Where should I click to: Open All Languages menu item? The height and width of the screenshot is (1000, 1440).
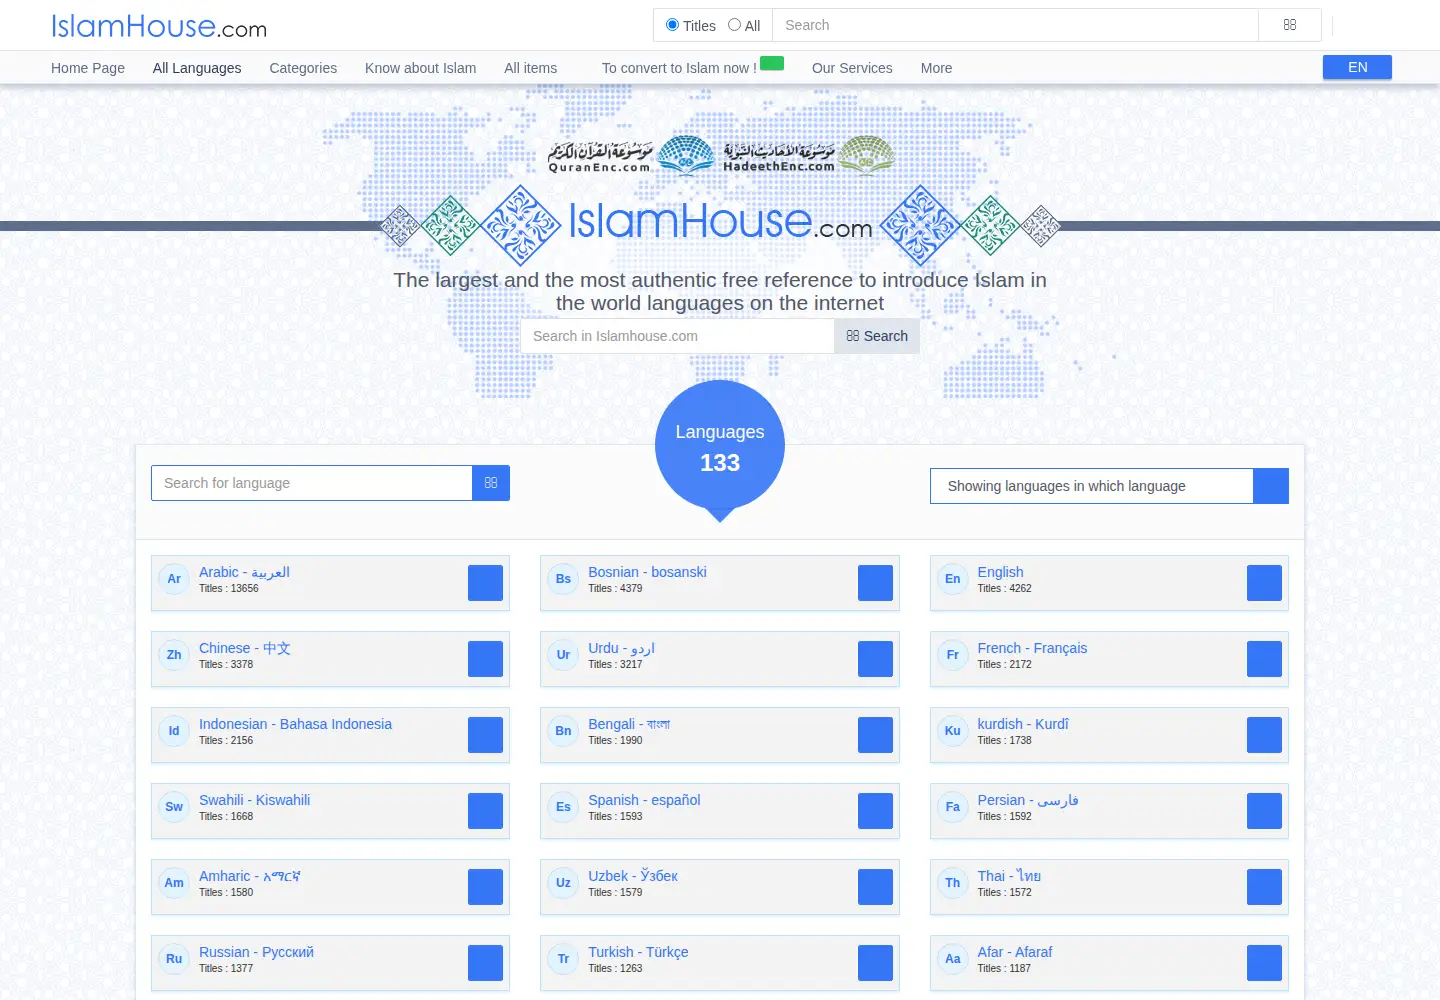(197, 68)
